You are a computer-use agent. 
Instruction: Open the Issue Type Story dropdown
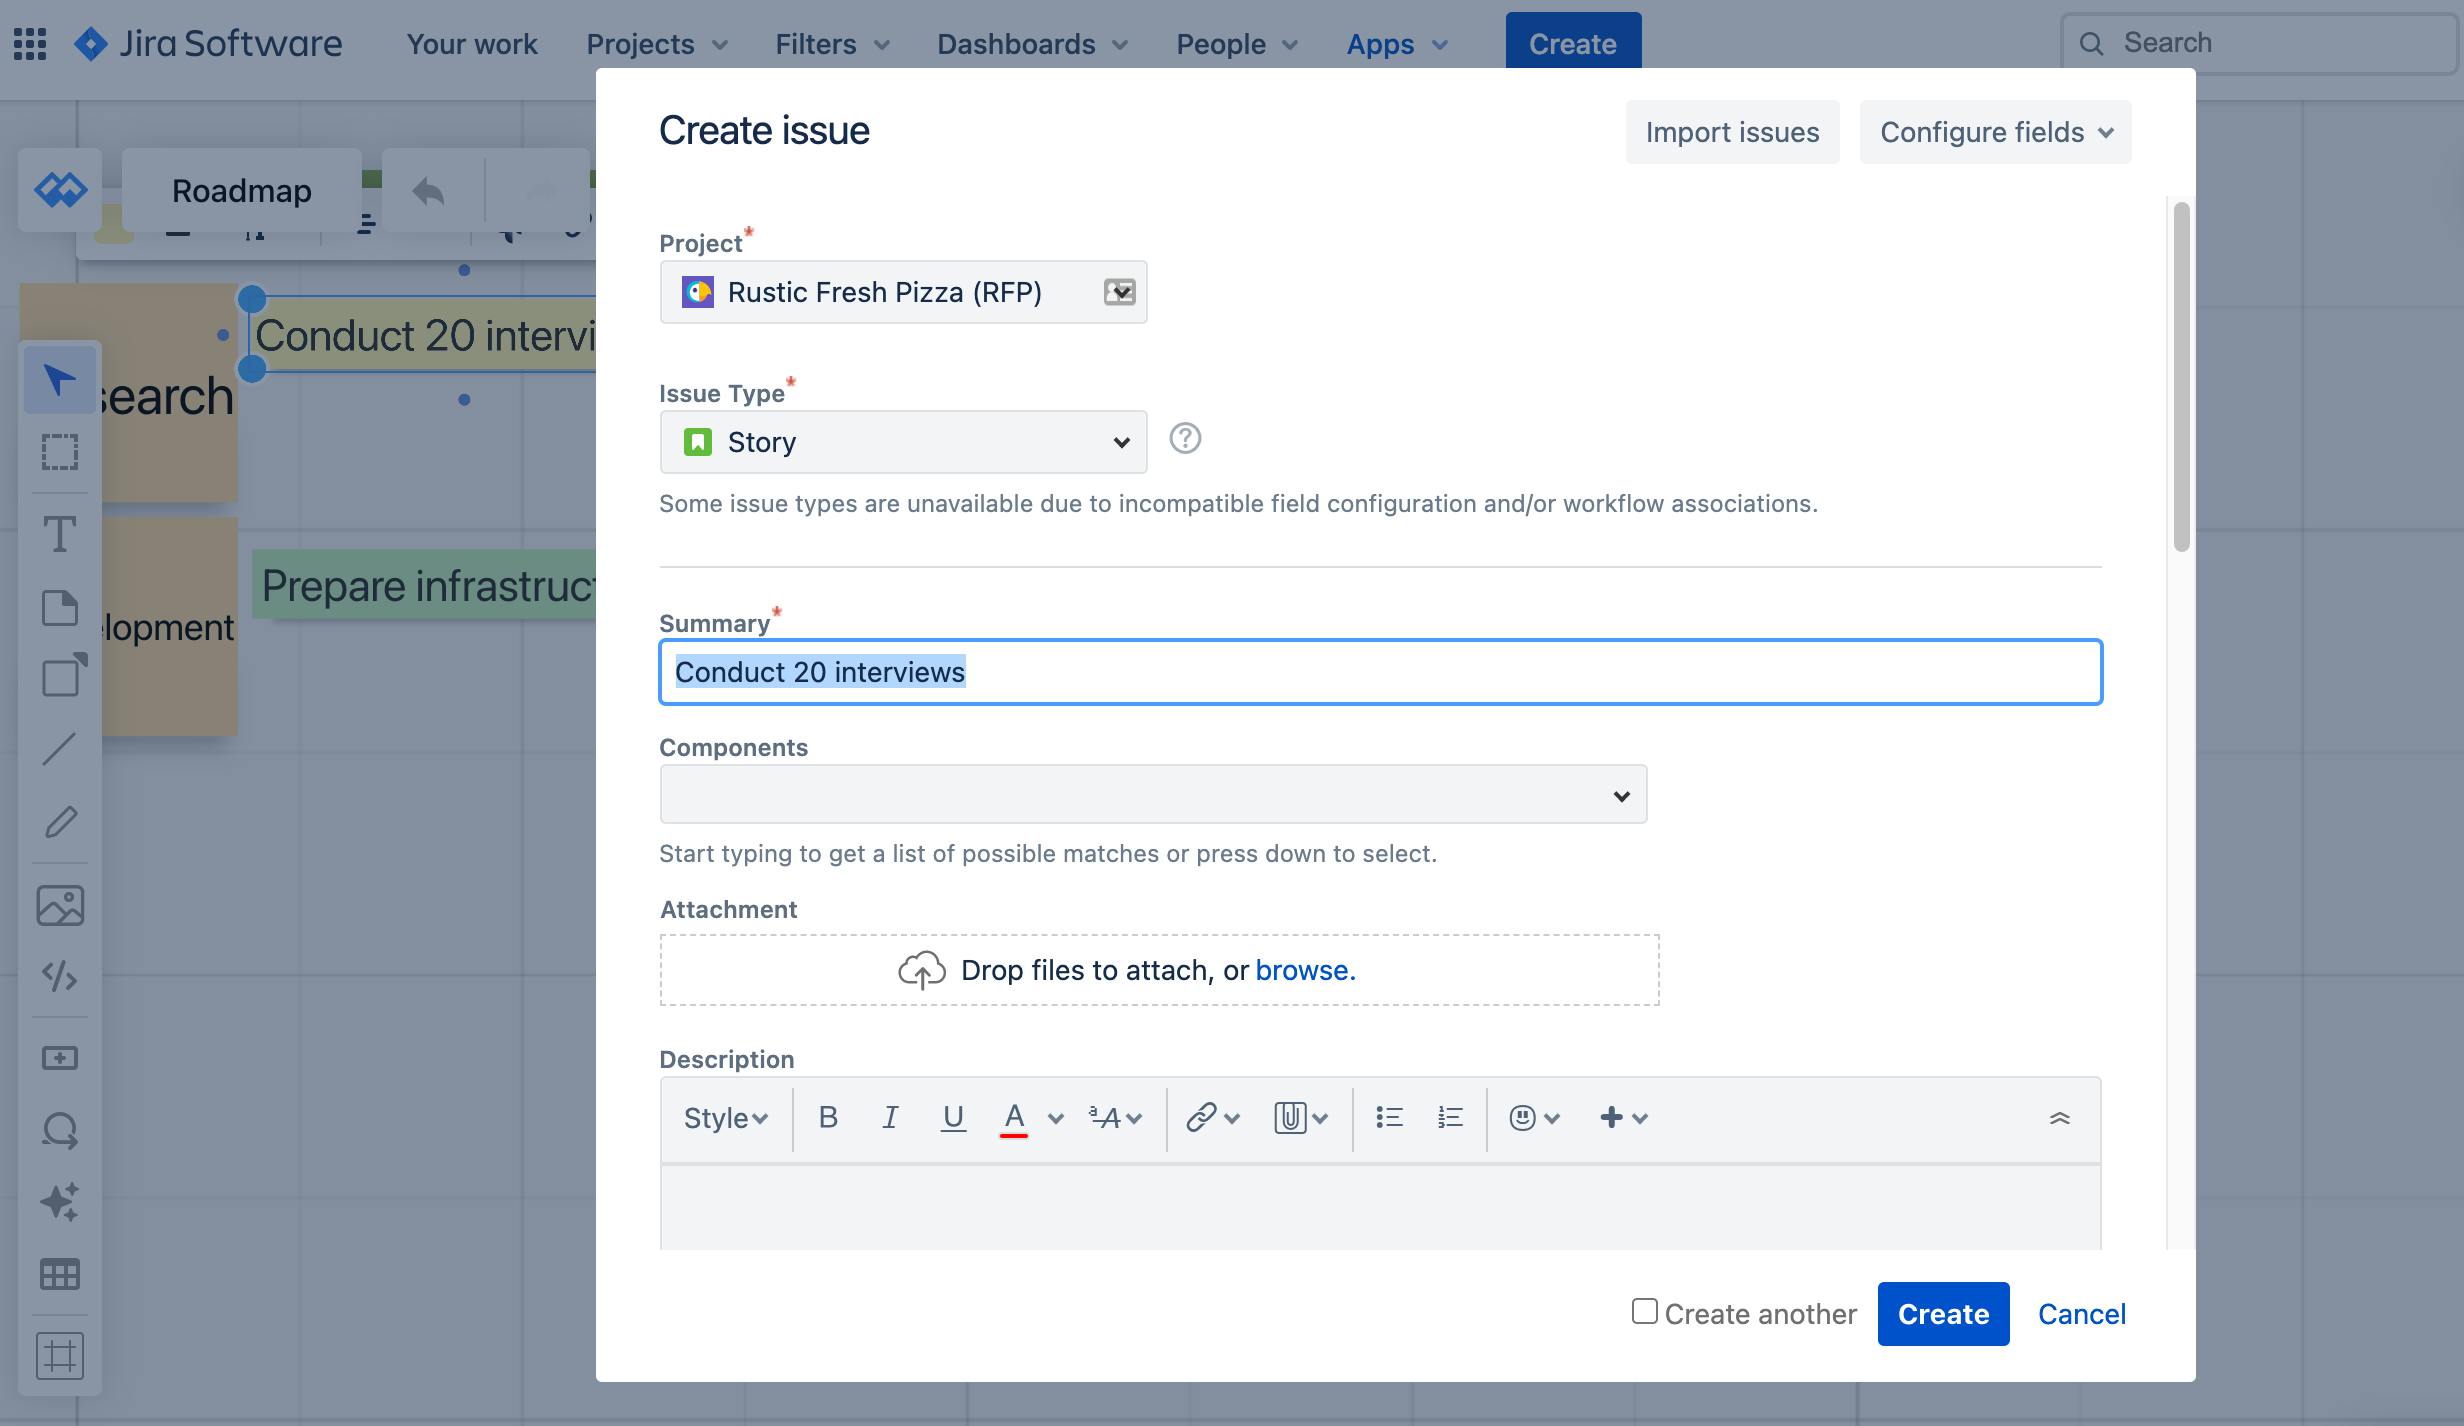click(x=903, y=442)
